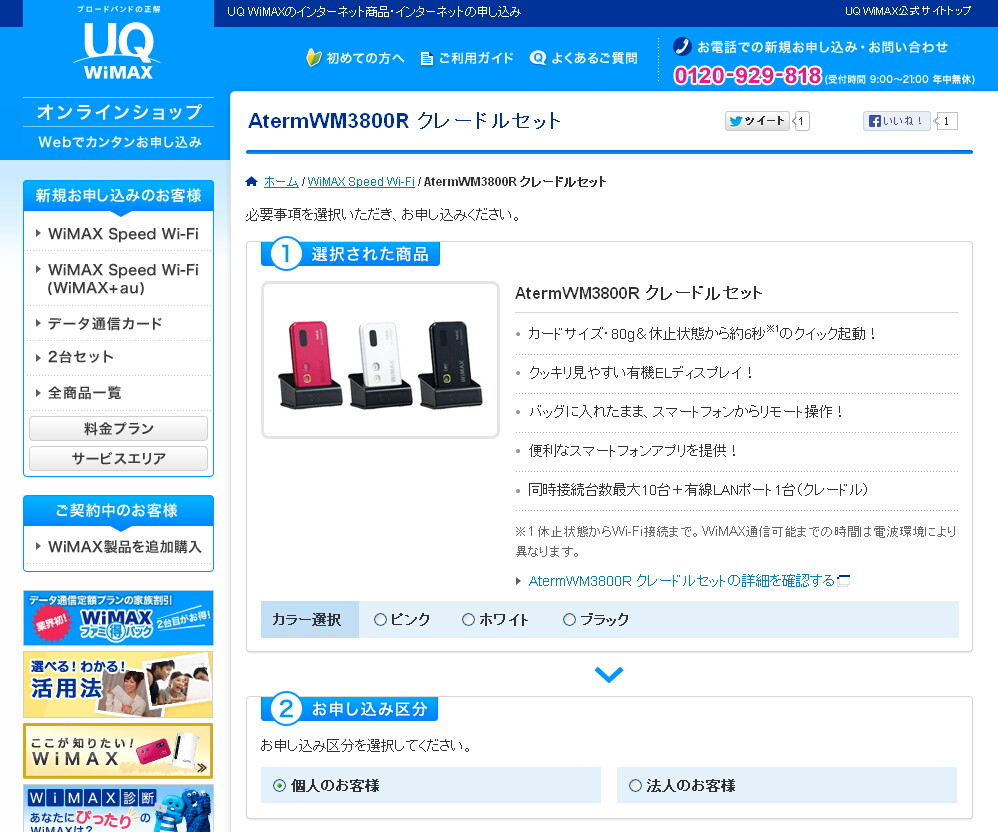Click the Facebook いいね！ button

(896, 121)
